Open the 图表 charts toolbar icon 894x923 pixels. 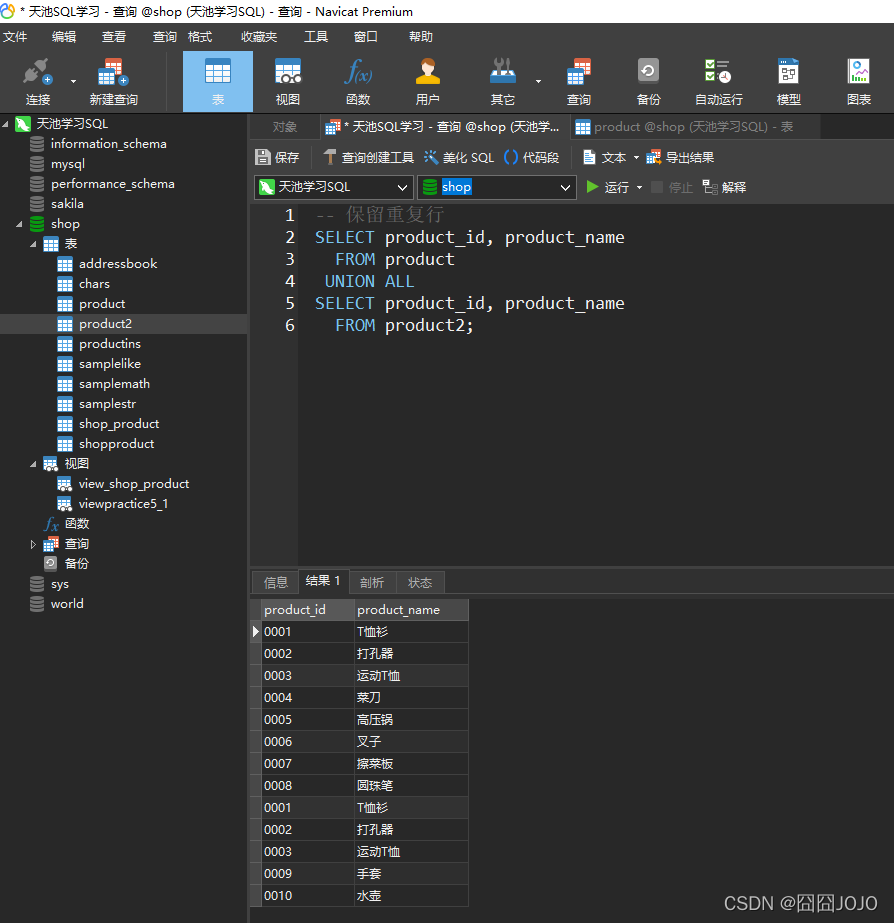[859, 81]
